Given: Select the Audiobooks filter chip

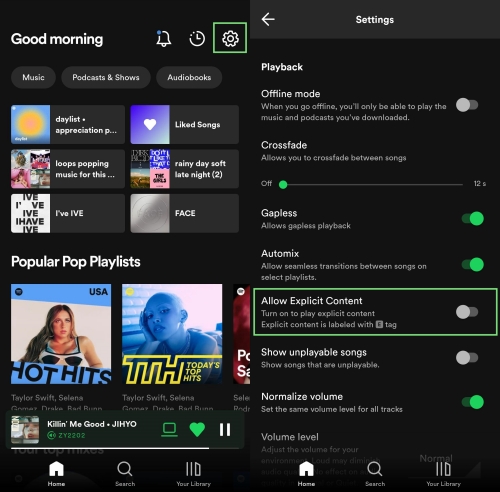Looking at the screenshot, I should pos(189,77).
